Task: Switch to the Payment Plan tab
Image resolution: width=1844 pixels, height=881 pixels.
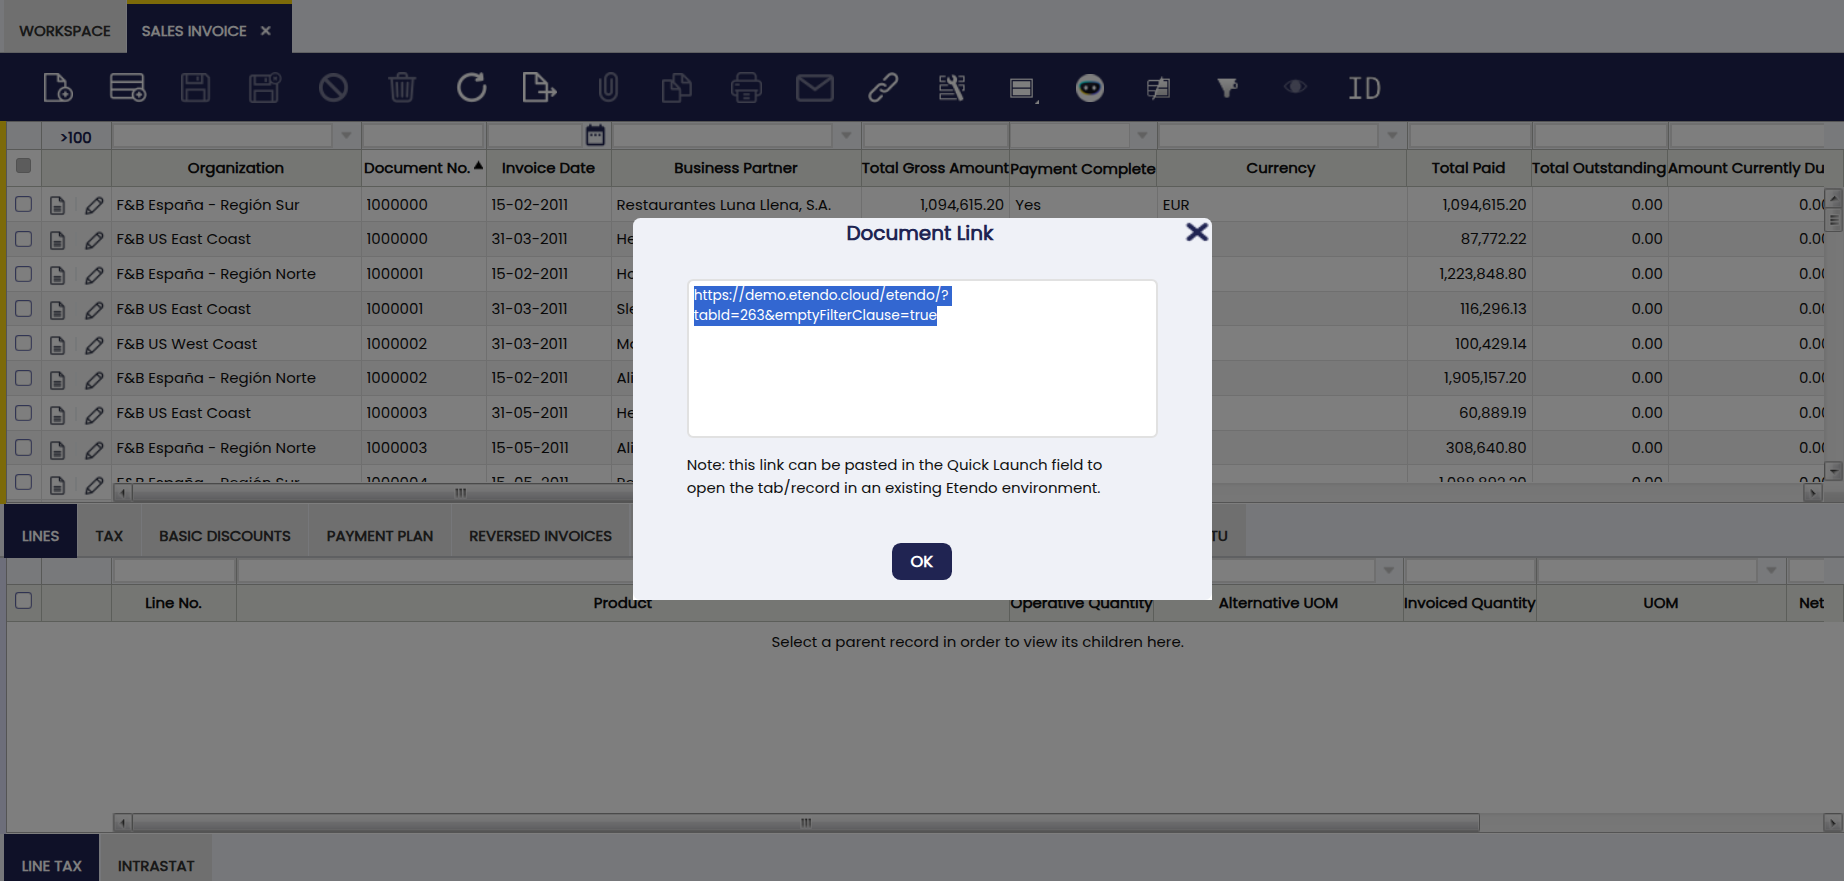Action: click(x=379, y=536)
